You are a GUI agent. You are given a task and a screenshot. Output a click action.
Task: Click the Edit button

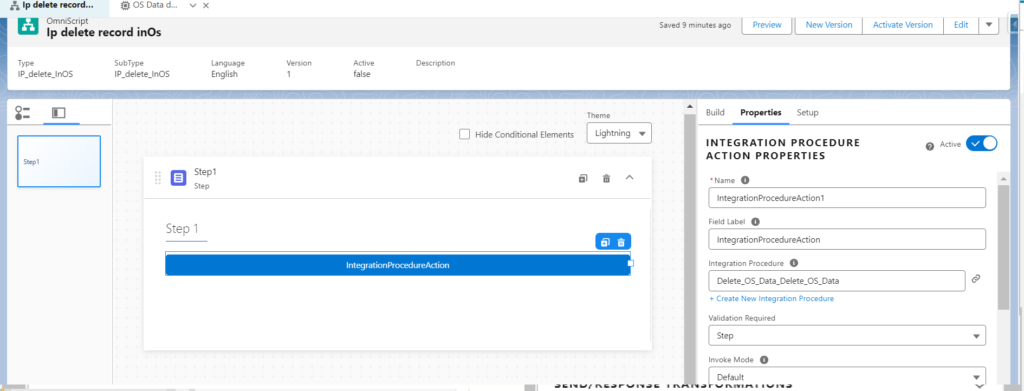coord(961,25)
